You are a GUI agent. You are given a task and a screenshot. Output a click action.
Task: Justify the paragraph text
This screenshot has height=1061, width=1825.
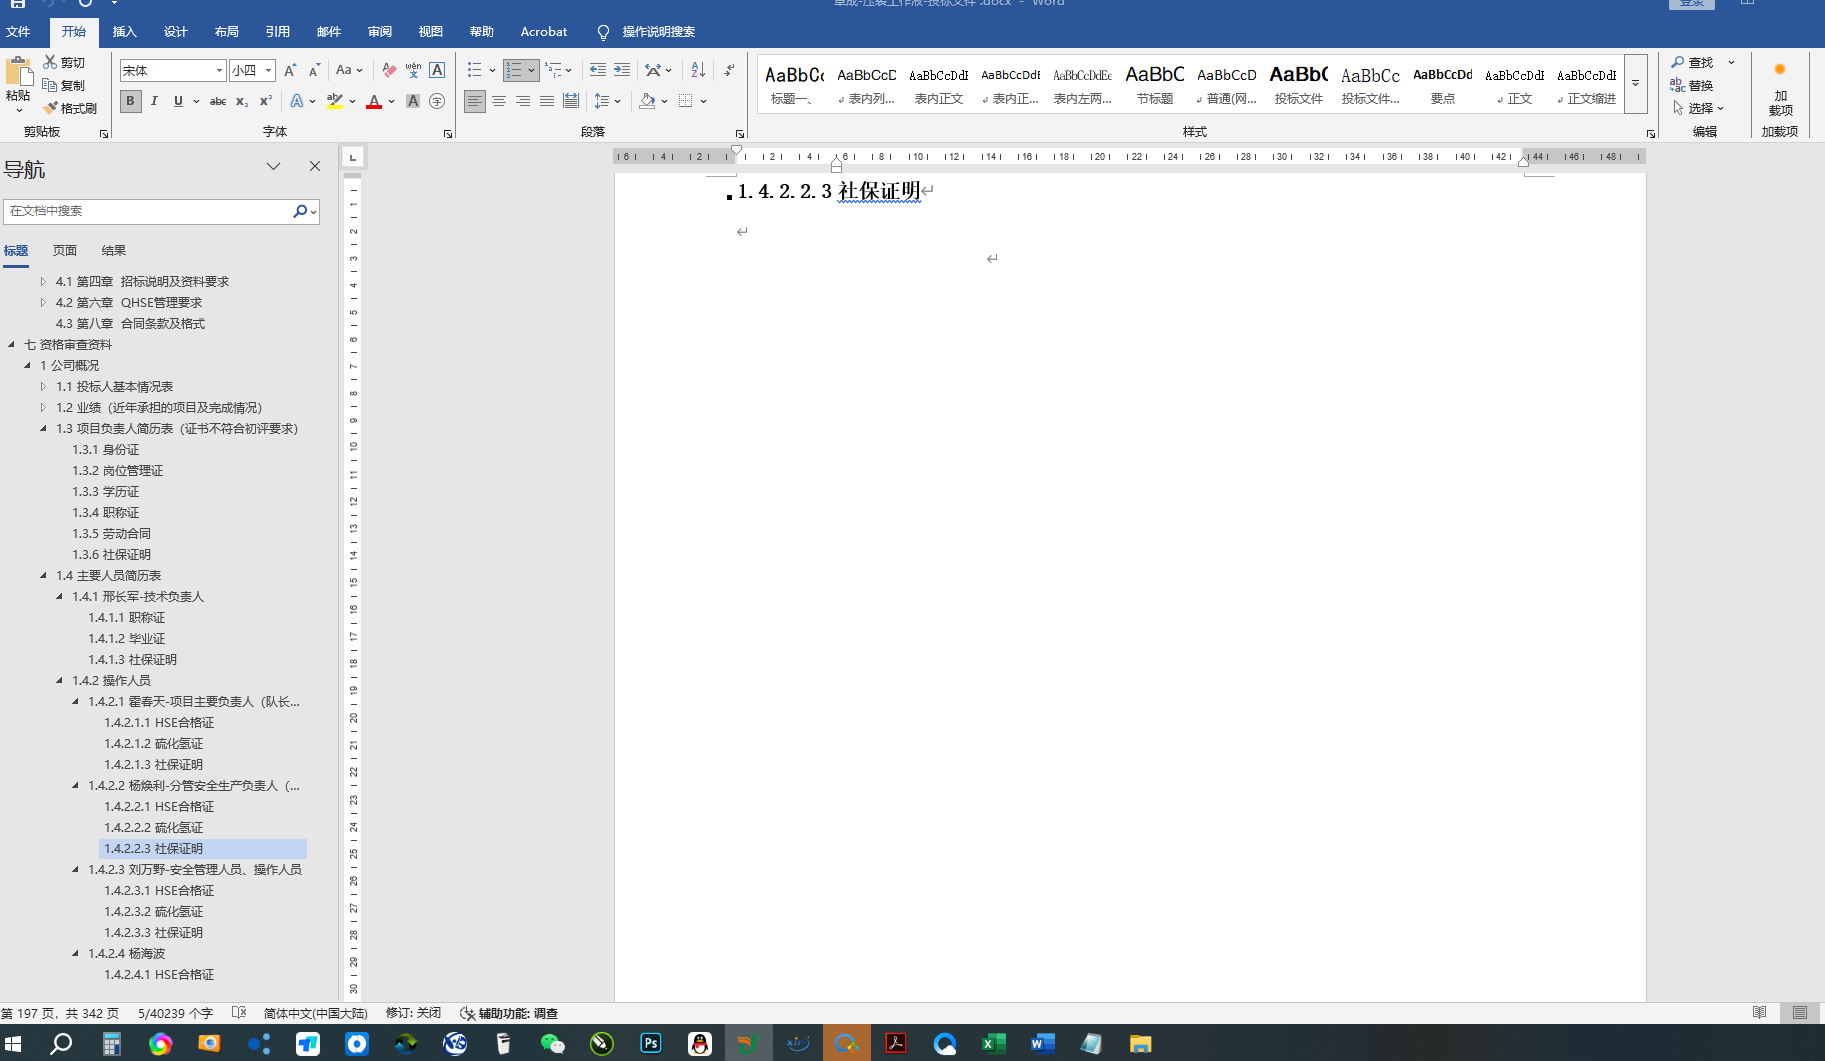click(547, 101)
